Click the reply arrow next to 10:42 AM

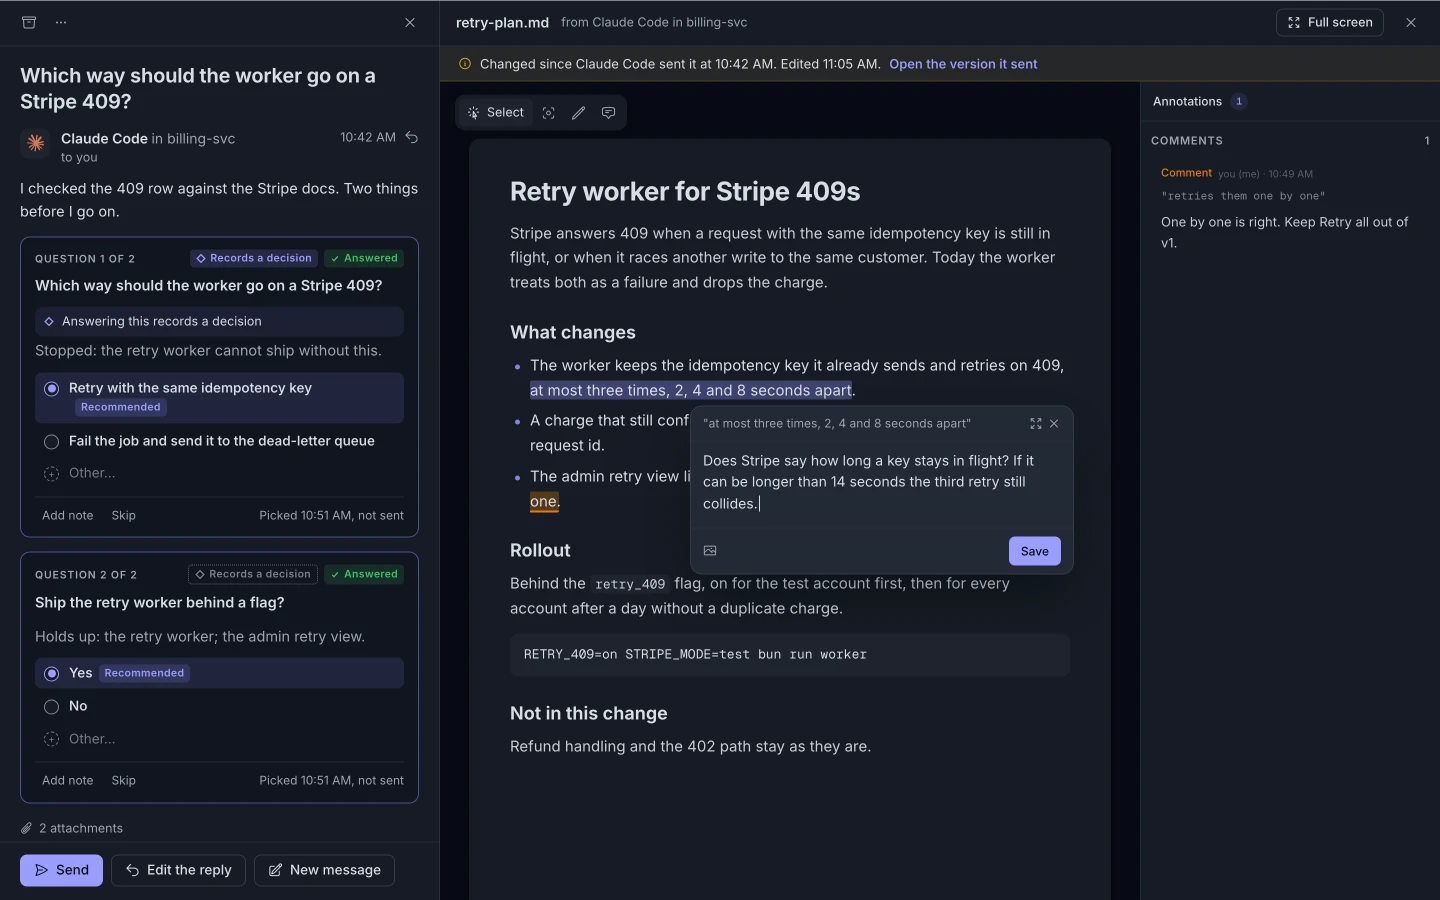[x=412, y=137]
